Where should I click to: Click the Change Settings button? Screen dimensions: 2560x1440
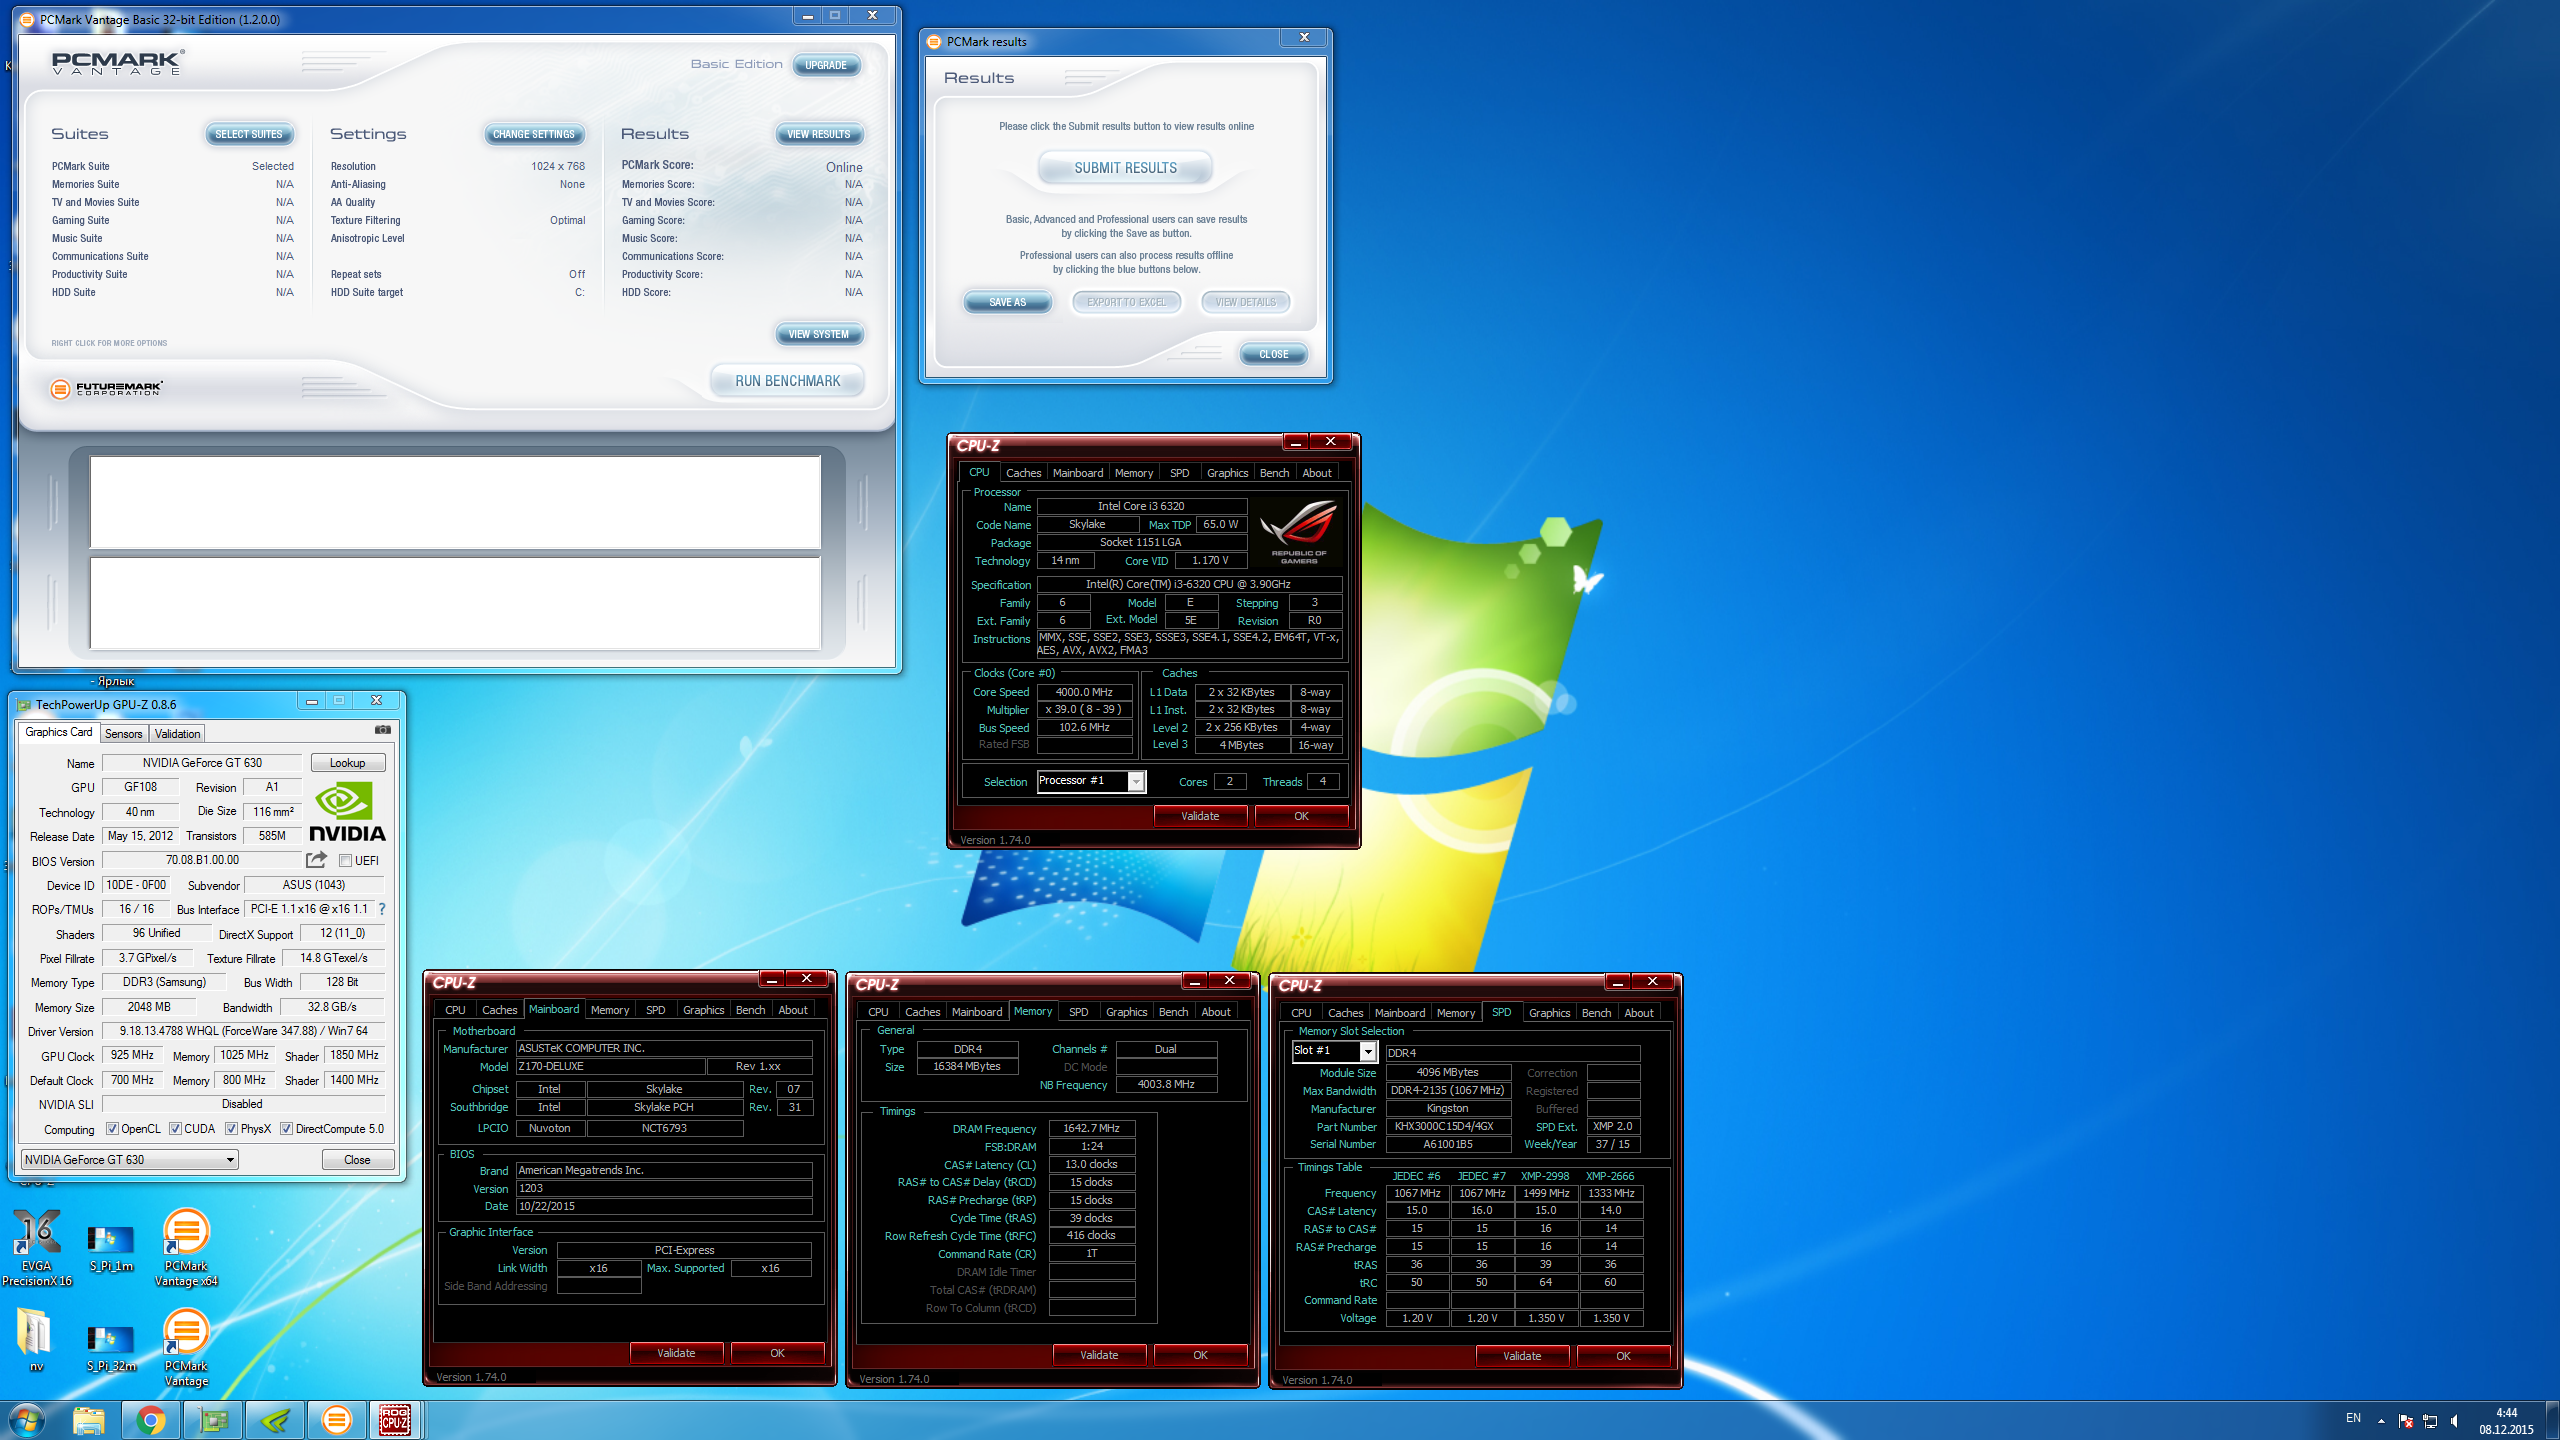[x=534, y=134]
